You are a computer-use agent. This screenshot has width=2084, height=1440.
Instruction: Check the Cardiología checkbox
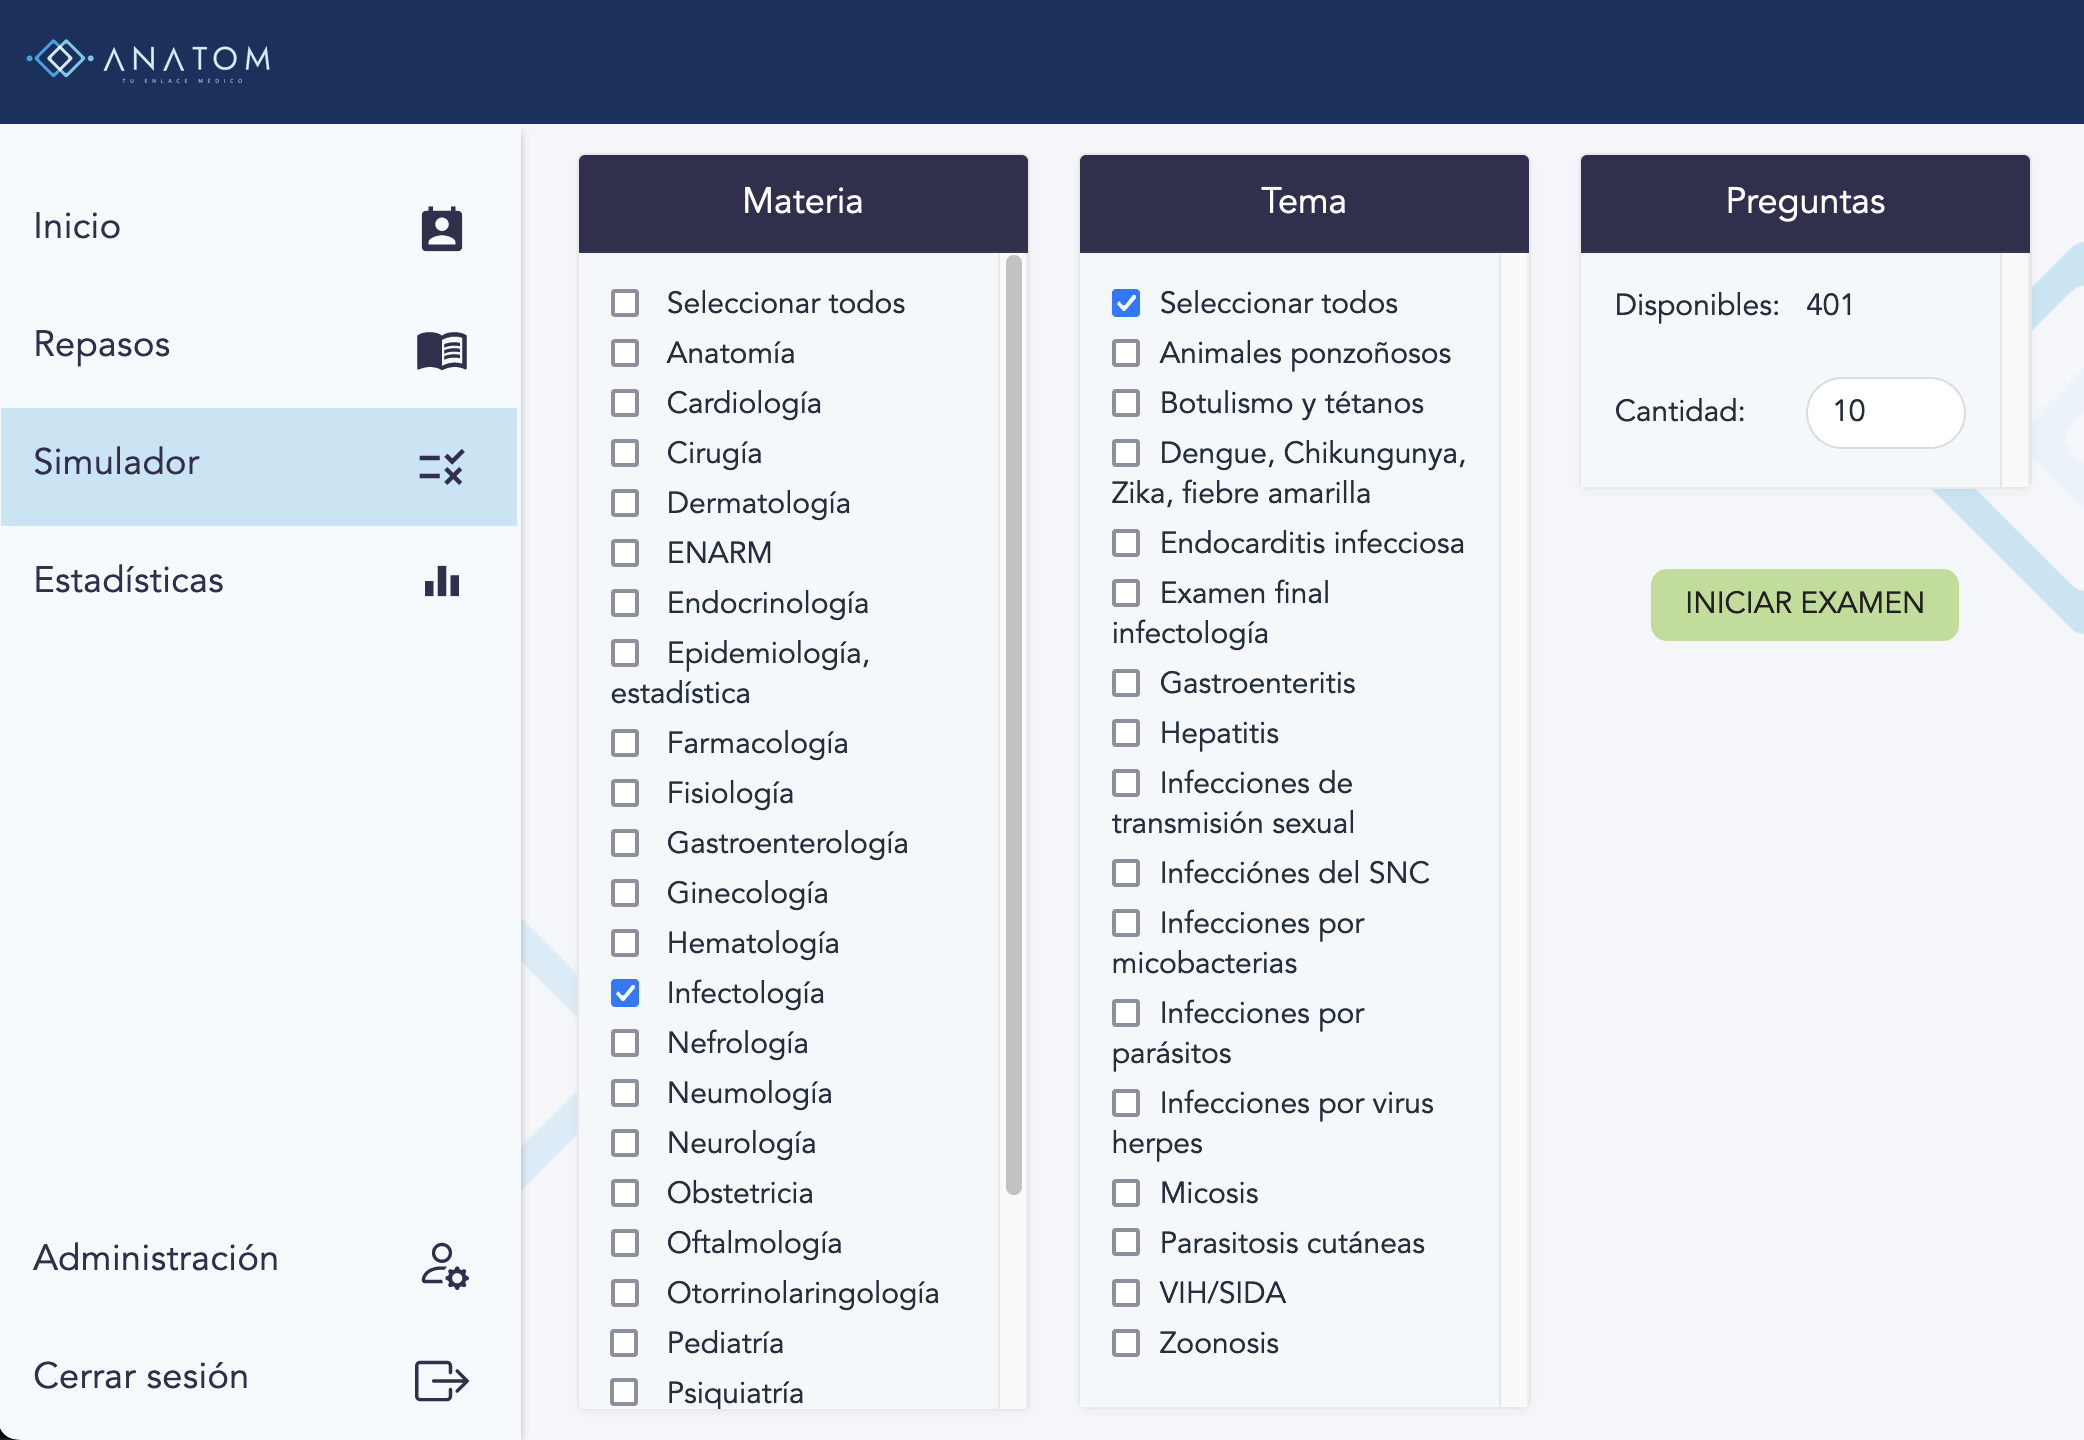point(625,403)
